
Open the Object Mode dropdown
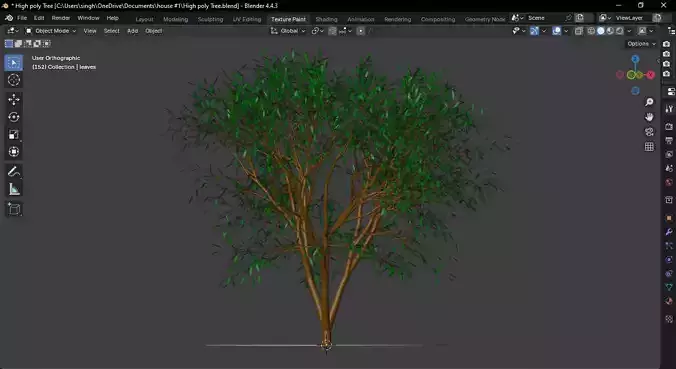point(50,31)
